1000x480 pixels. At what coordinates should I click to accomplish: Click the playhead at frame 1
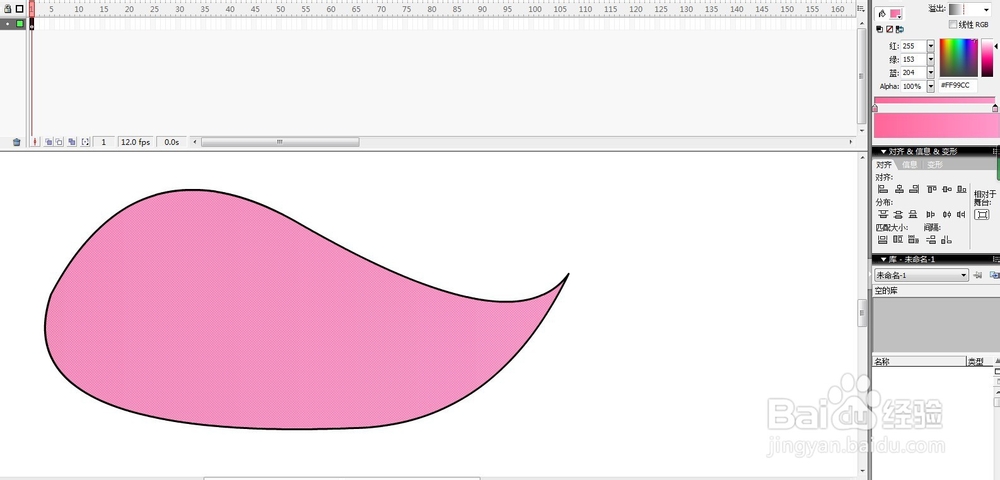(31, 9)
